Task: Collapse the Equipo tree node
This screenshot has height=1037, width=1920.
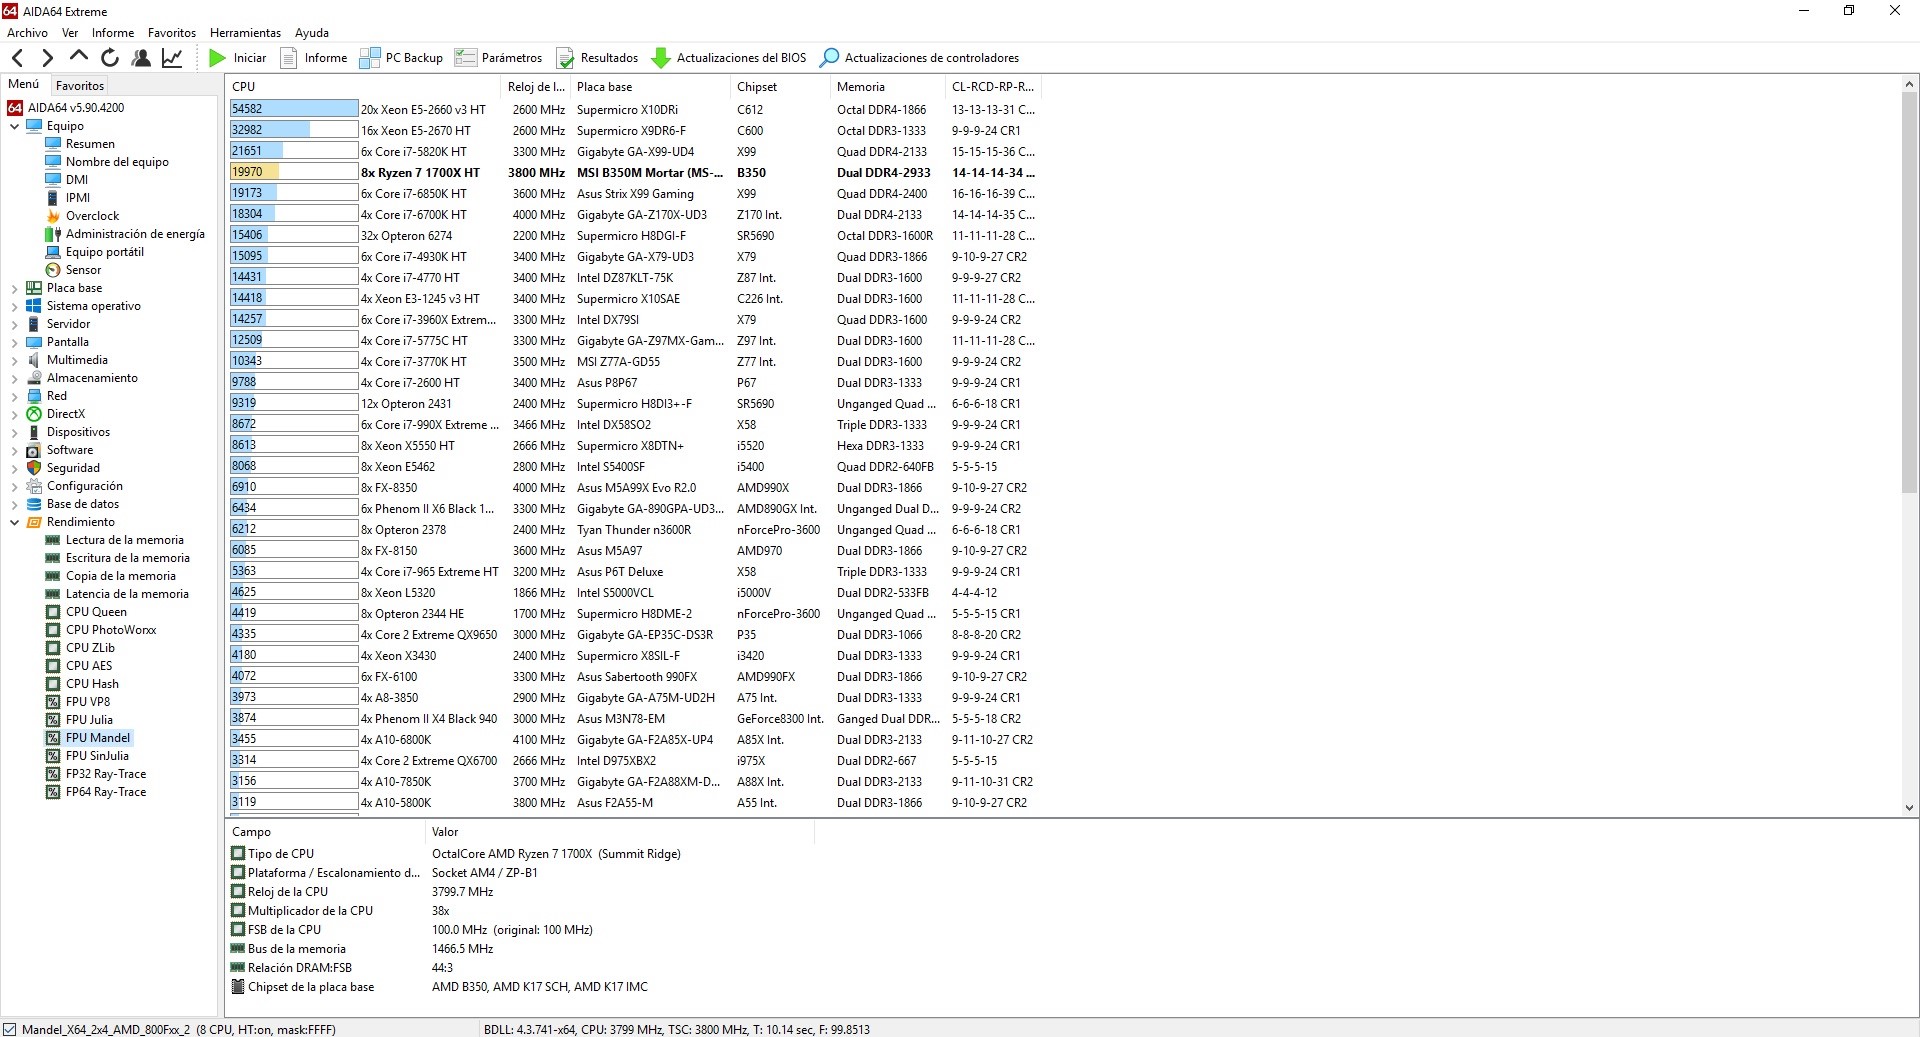Action: (x=14, y=126)
